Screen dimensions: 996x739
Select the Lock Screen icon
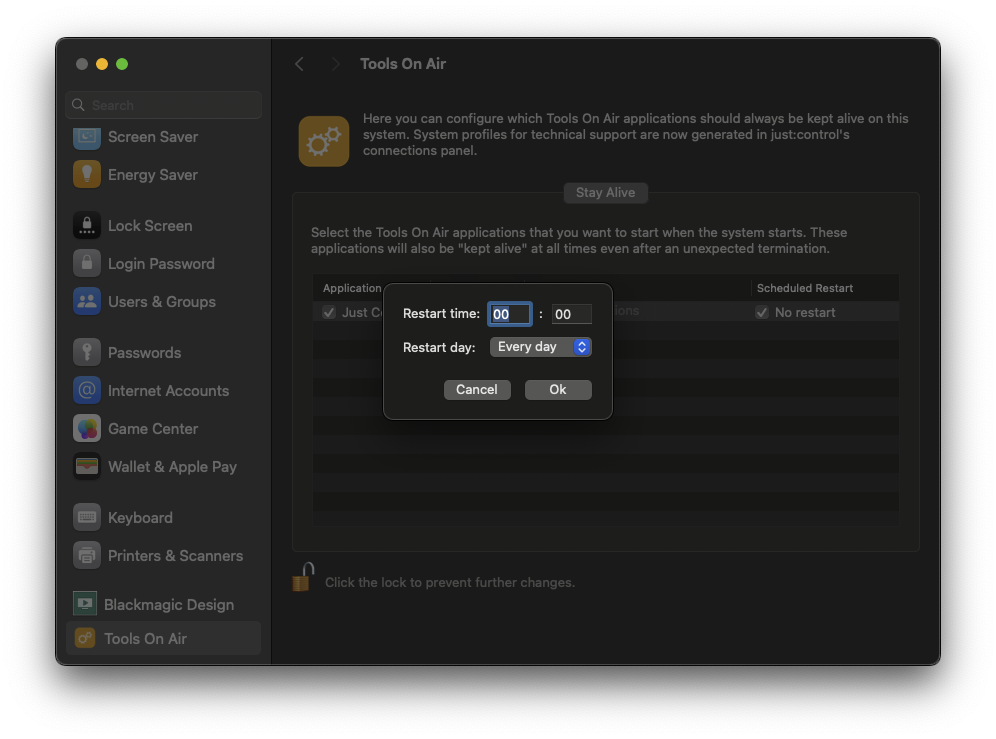click(x=87, y=226)
